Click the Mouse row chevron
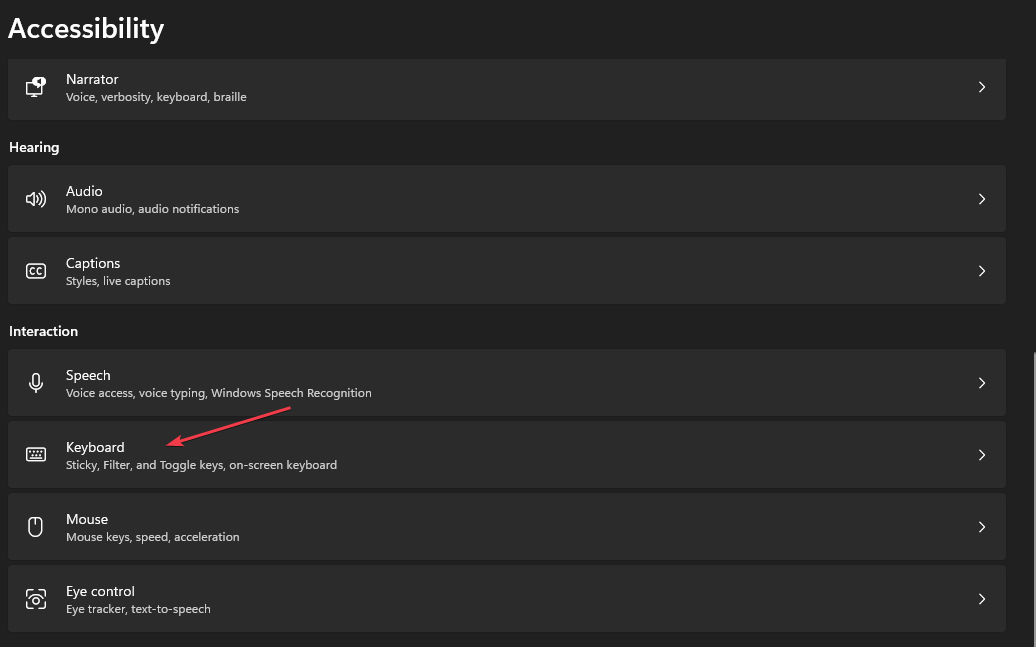Image resolution: width=1036 pixels, height=647 pixels. pos(982,527)
